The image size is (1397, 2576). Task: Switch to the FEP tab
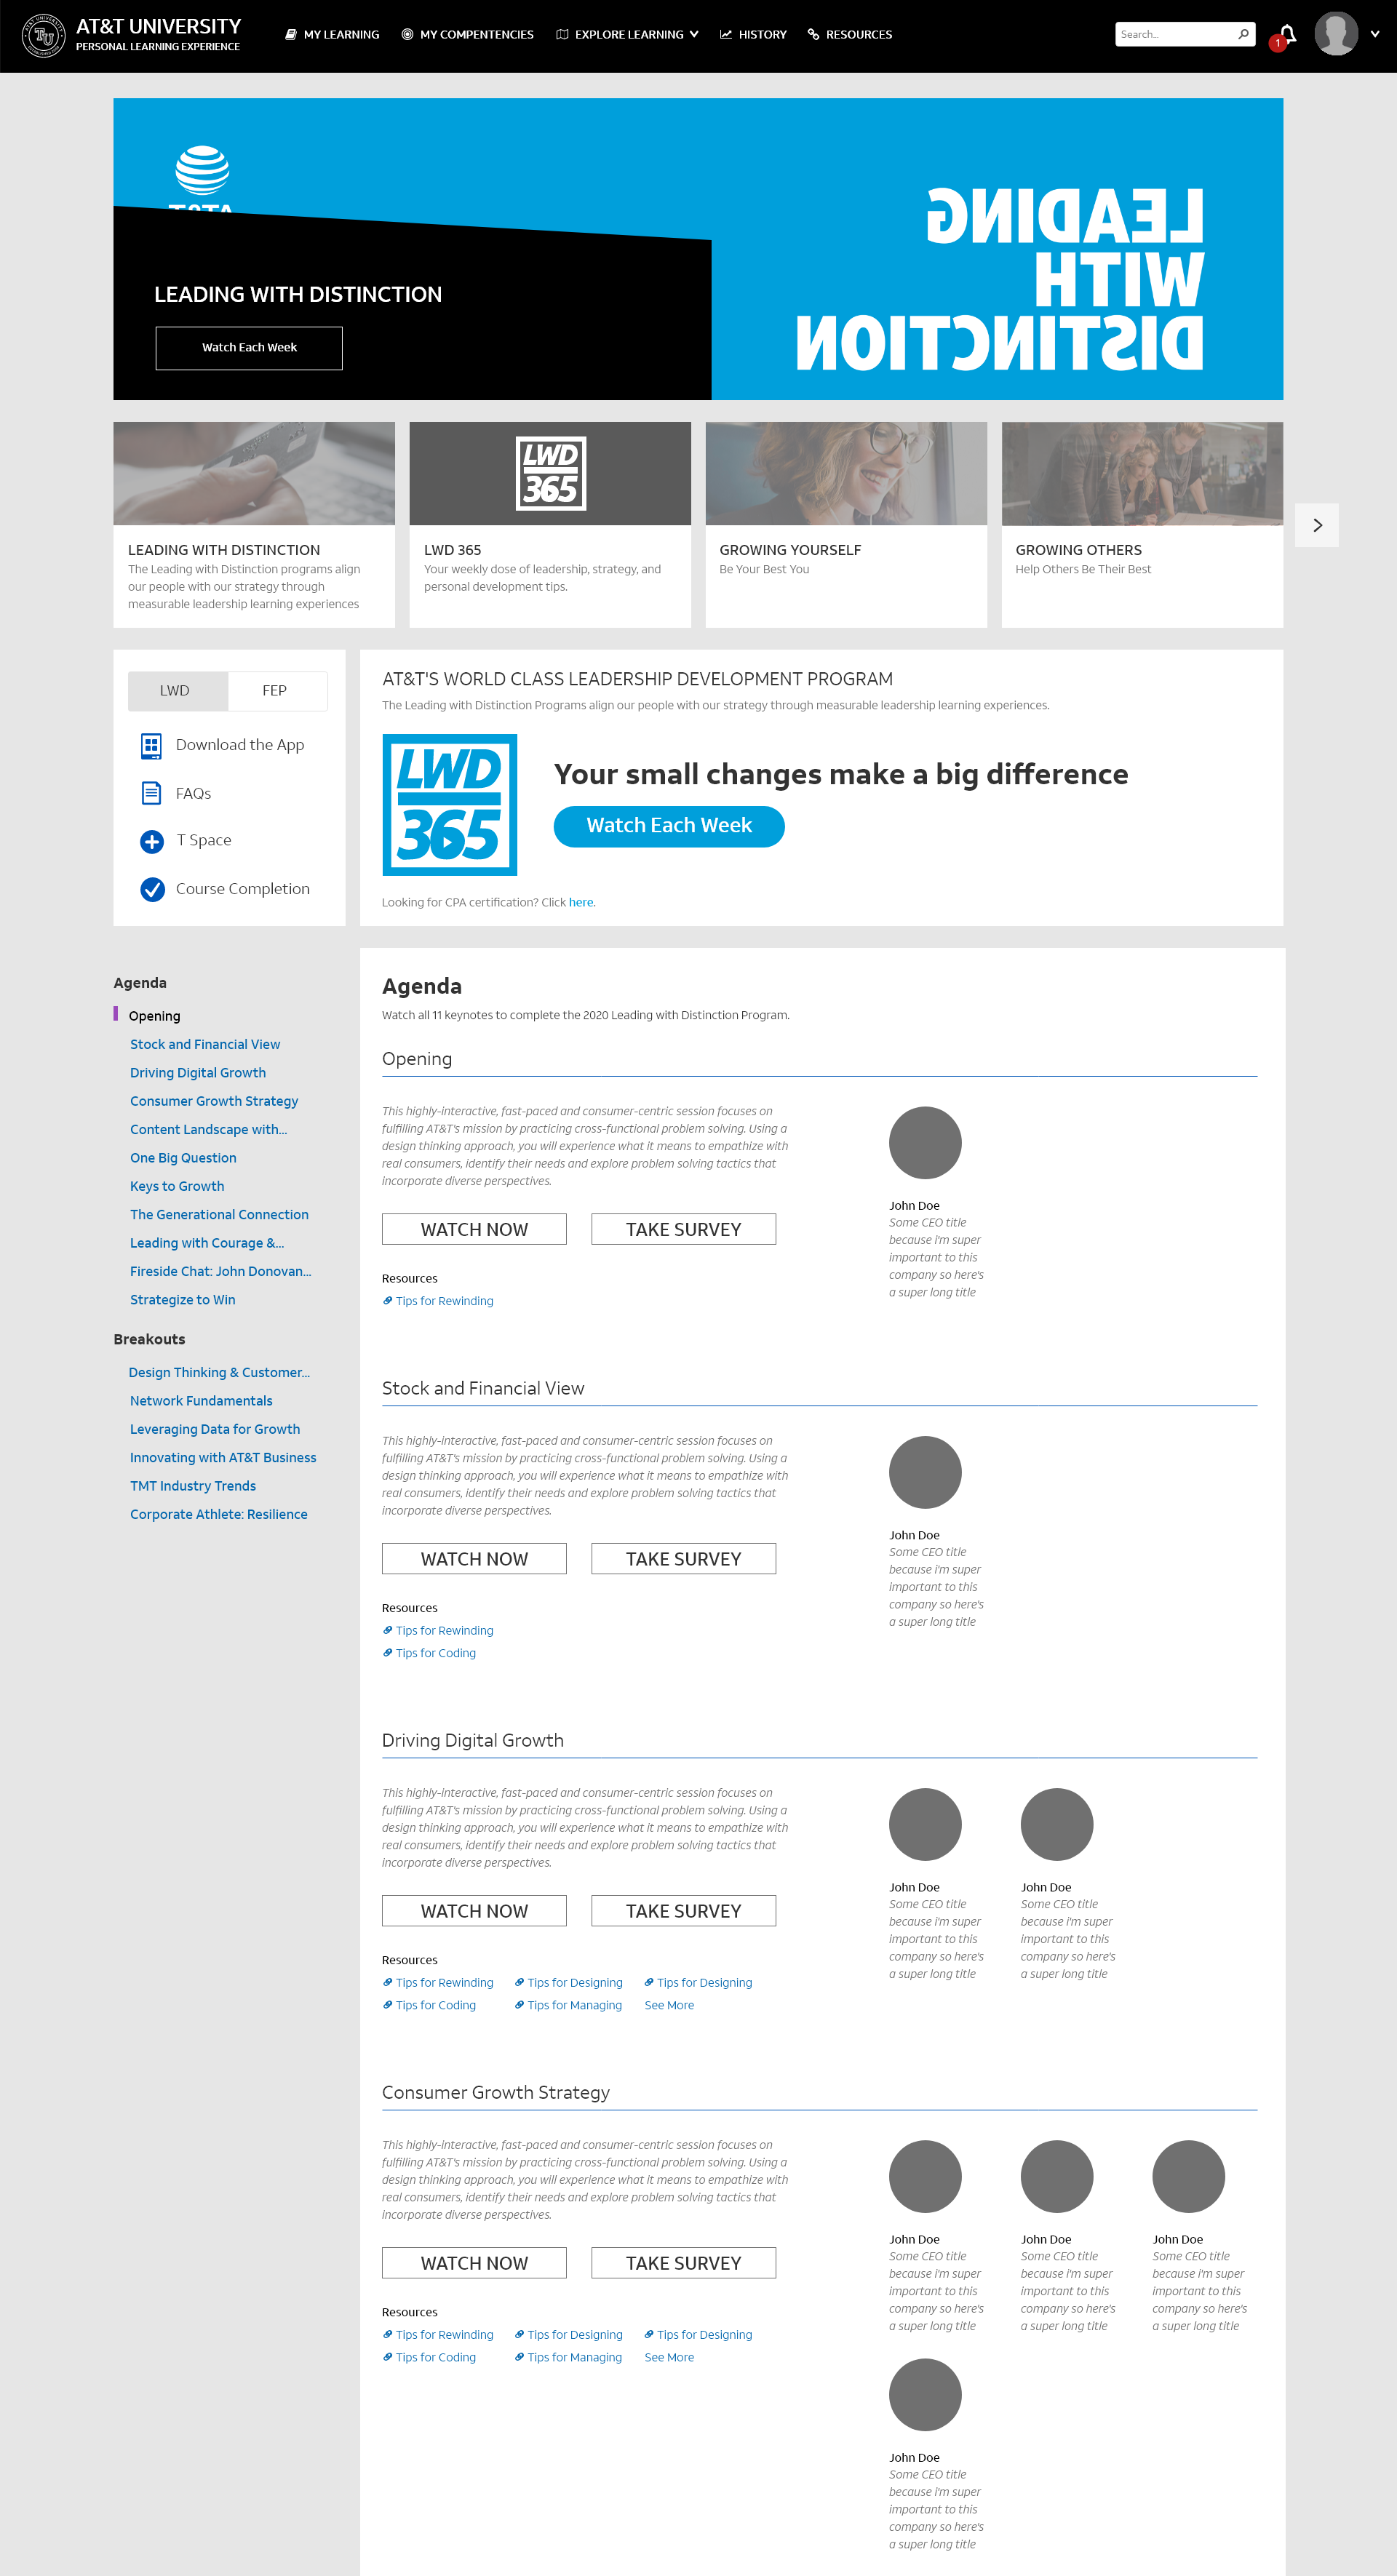pyautogui.click(x=277, y=691)
